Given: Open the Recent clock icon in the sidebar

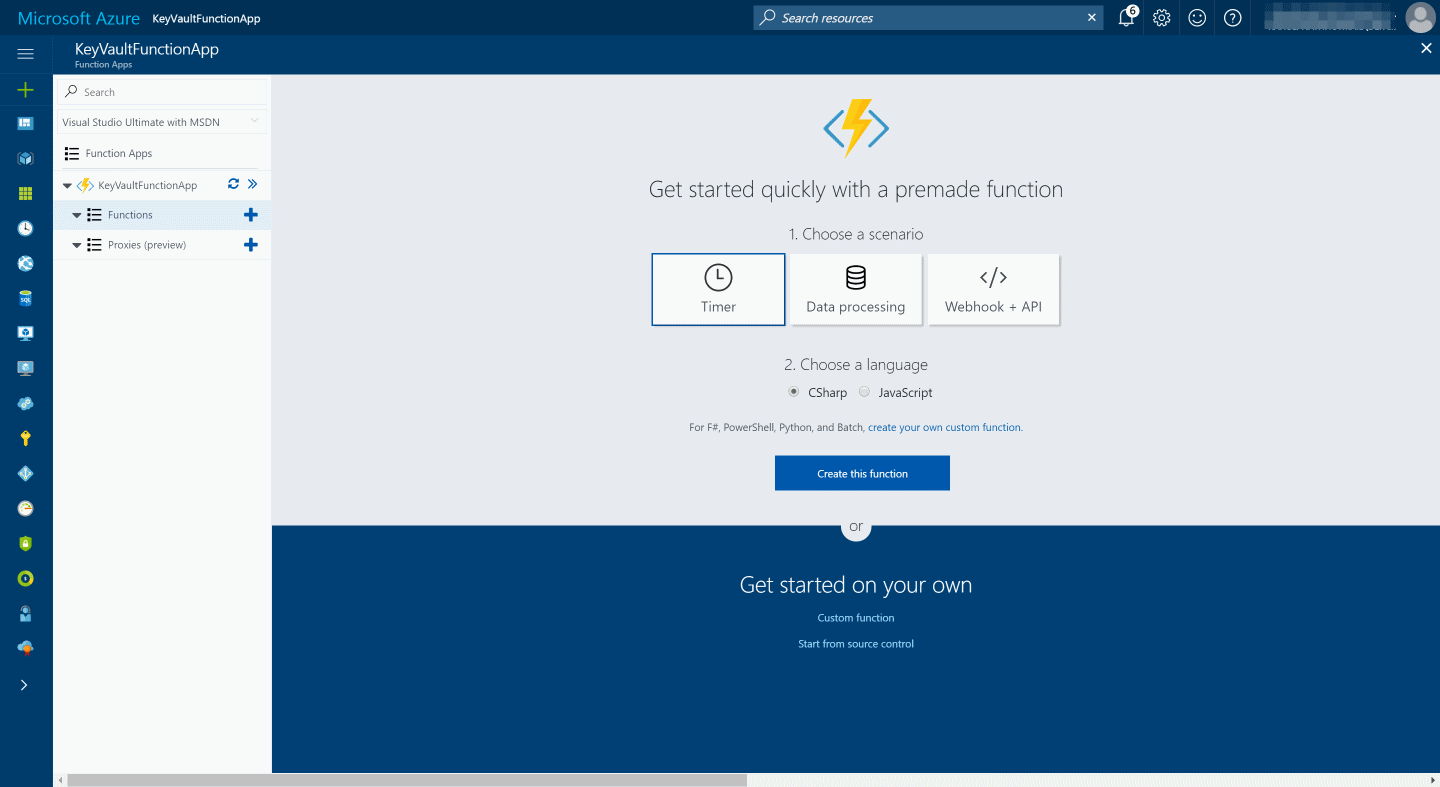Looking at the screenshot, I should coord(26,228).
